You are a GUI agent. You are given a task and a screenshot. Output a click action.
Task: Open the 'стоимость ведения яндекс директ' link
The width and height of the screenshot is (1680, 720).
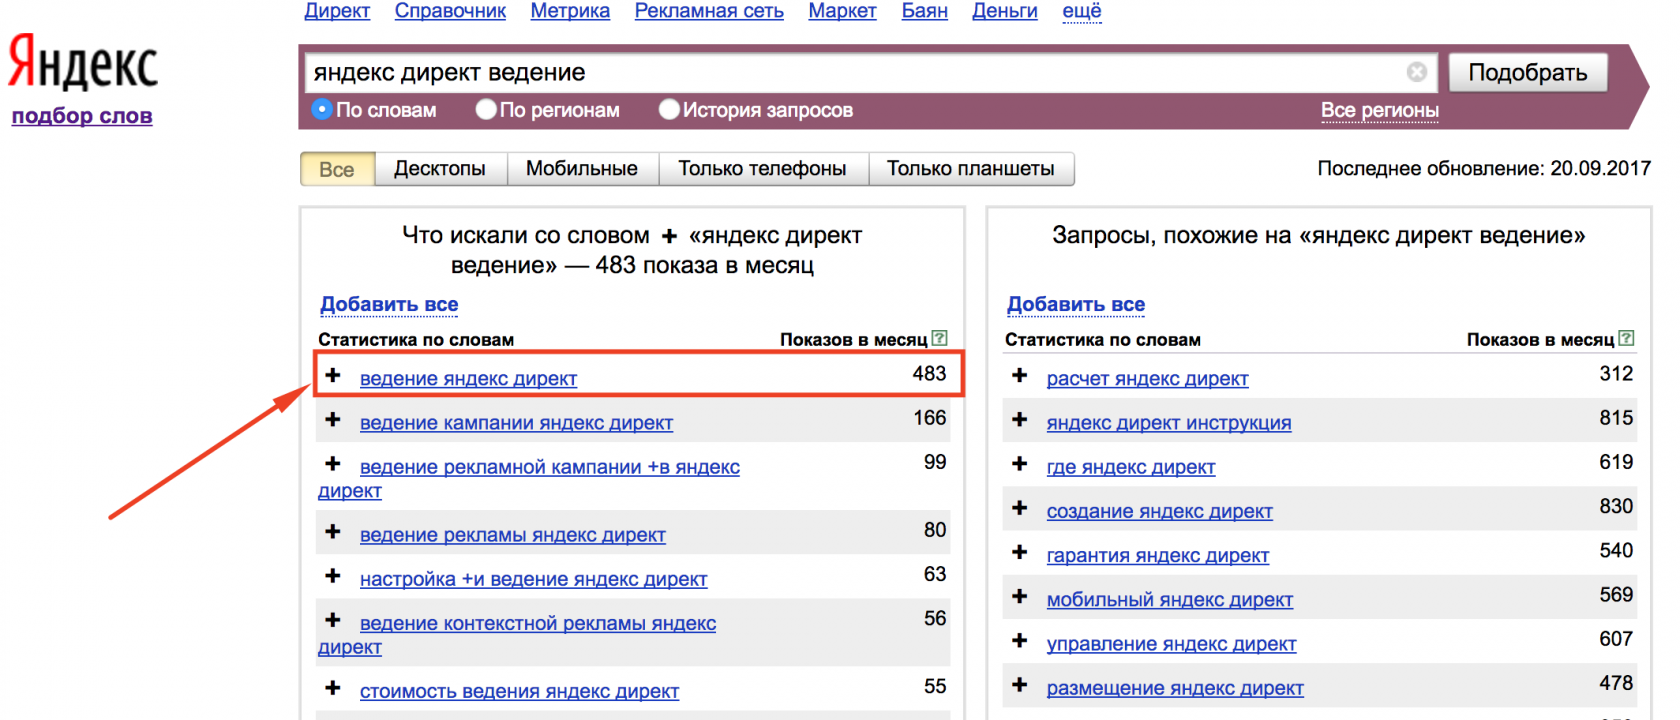pyautogui.click(x=519, y=690)
